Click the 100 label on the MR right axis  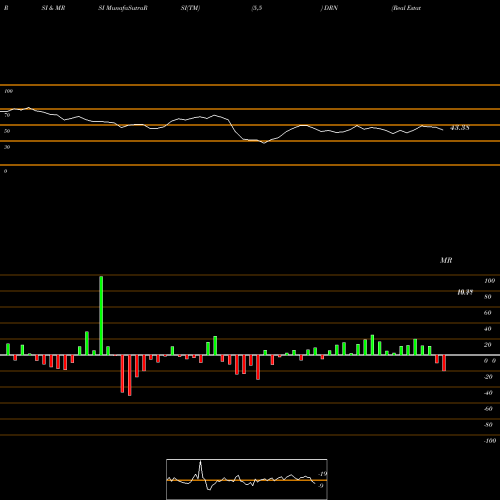click(489, 281)
